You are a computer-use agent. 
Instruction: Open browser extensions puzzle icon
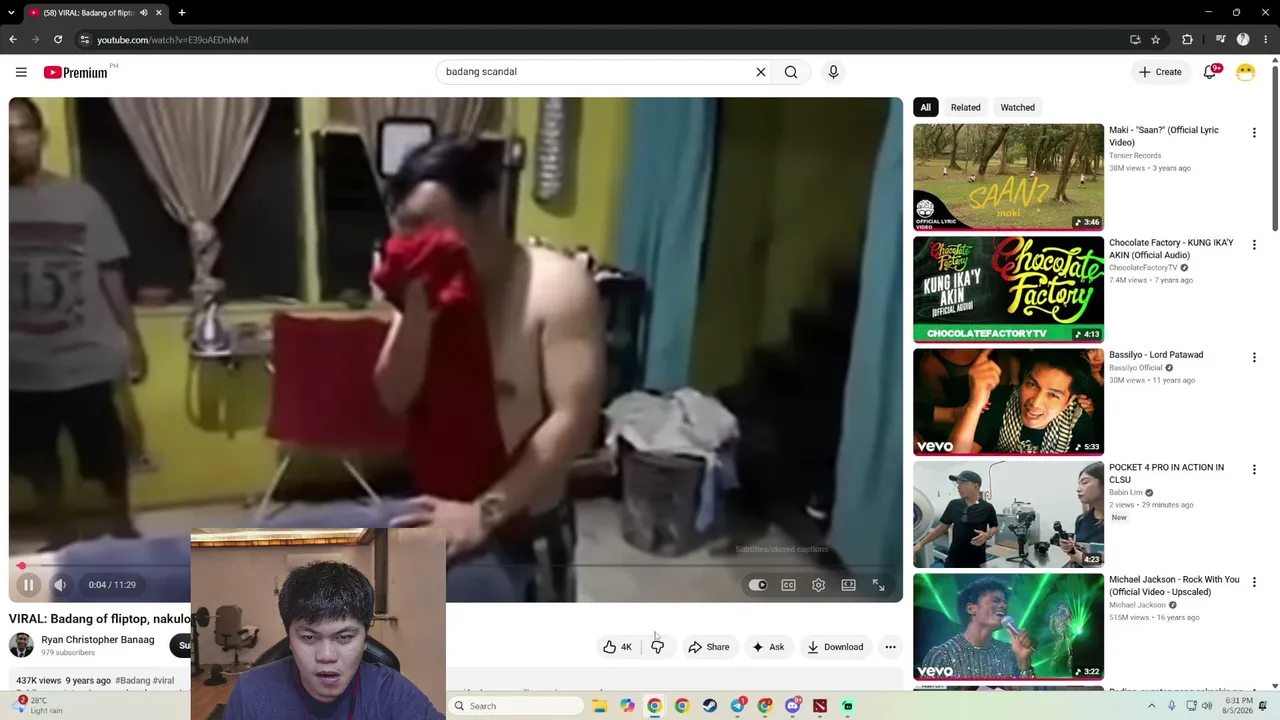(x=1188, y=40)
